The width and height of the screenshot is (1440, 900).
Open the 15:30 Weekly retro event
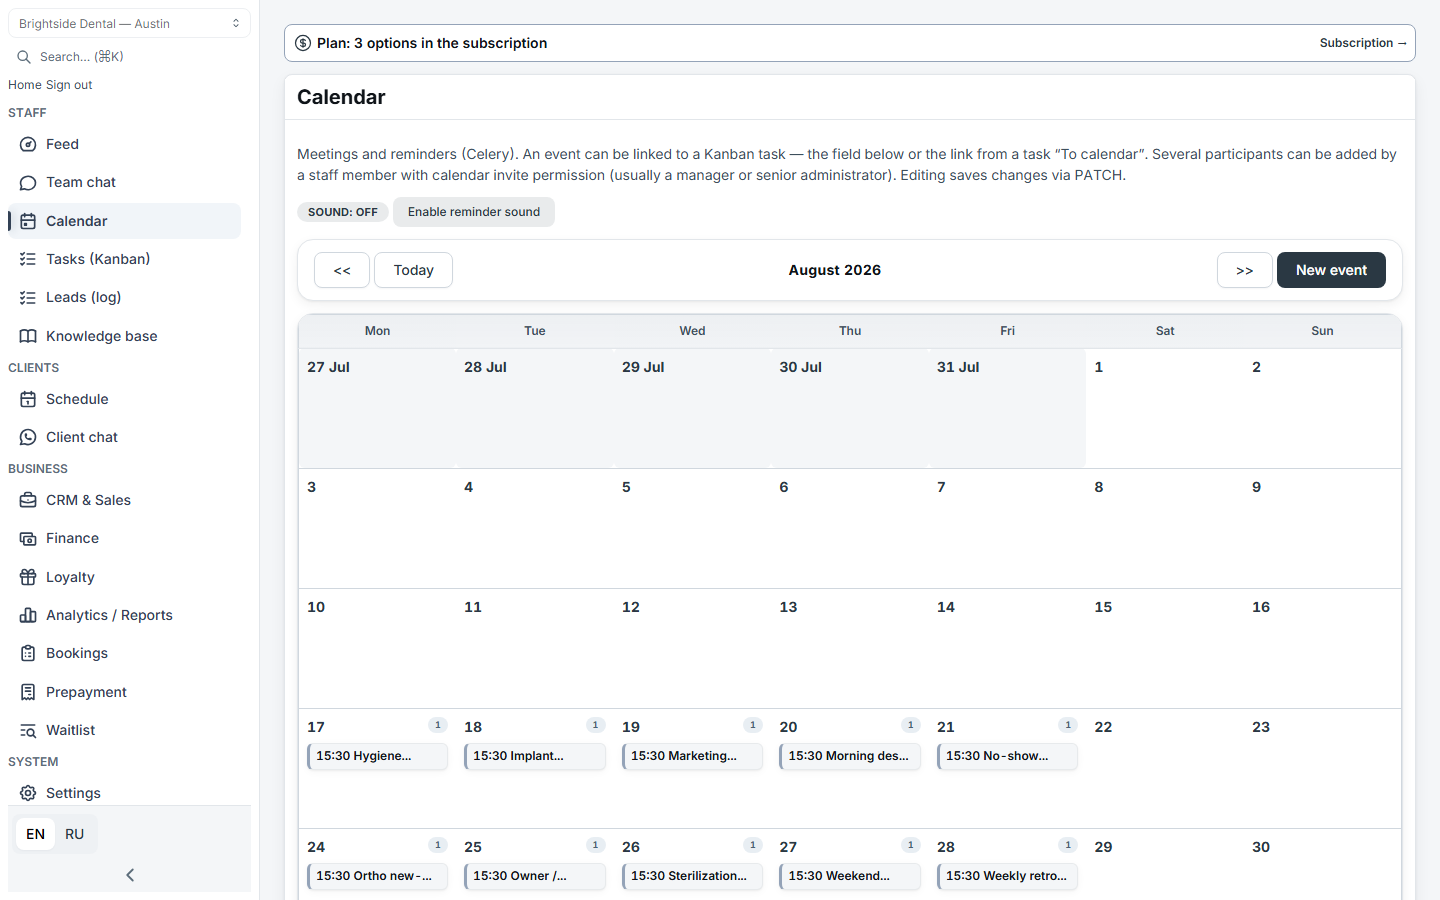coord(1007,876)
